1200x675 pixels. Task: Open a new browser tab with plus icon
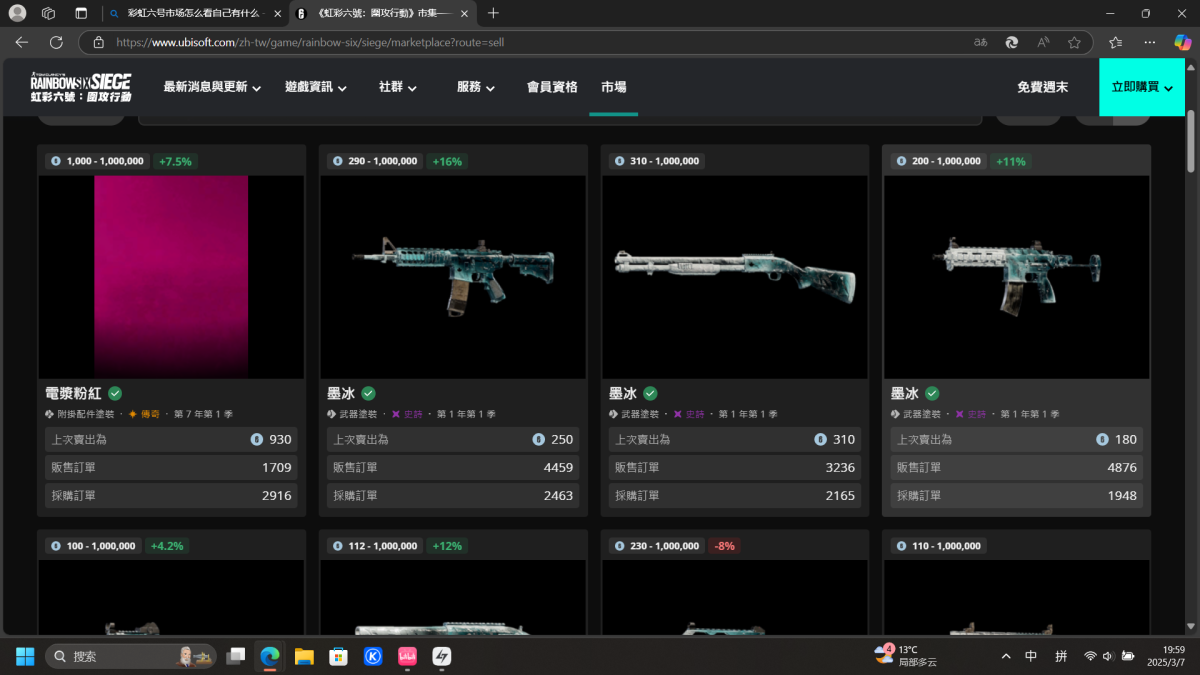(493, 13)
